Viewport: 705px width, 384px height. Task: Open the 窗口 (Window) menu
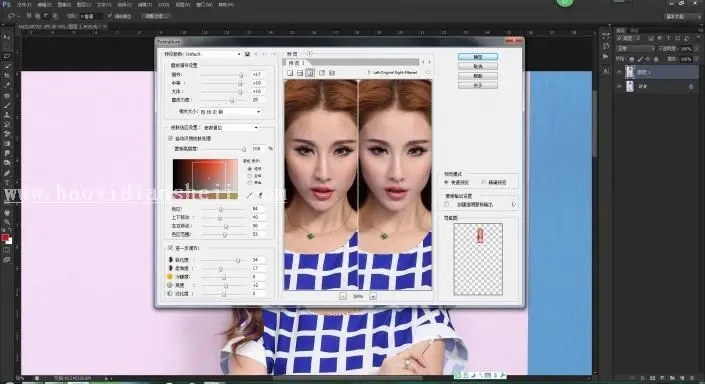tap(203, 4)
